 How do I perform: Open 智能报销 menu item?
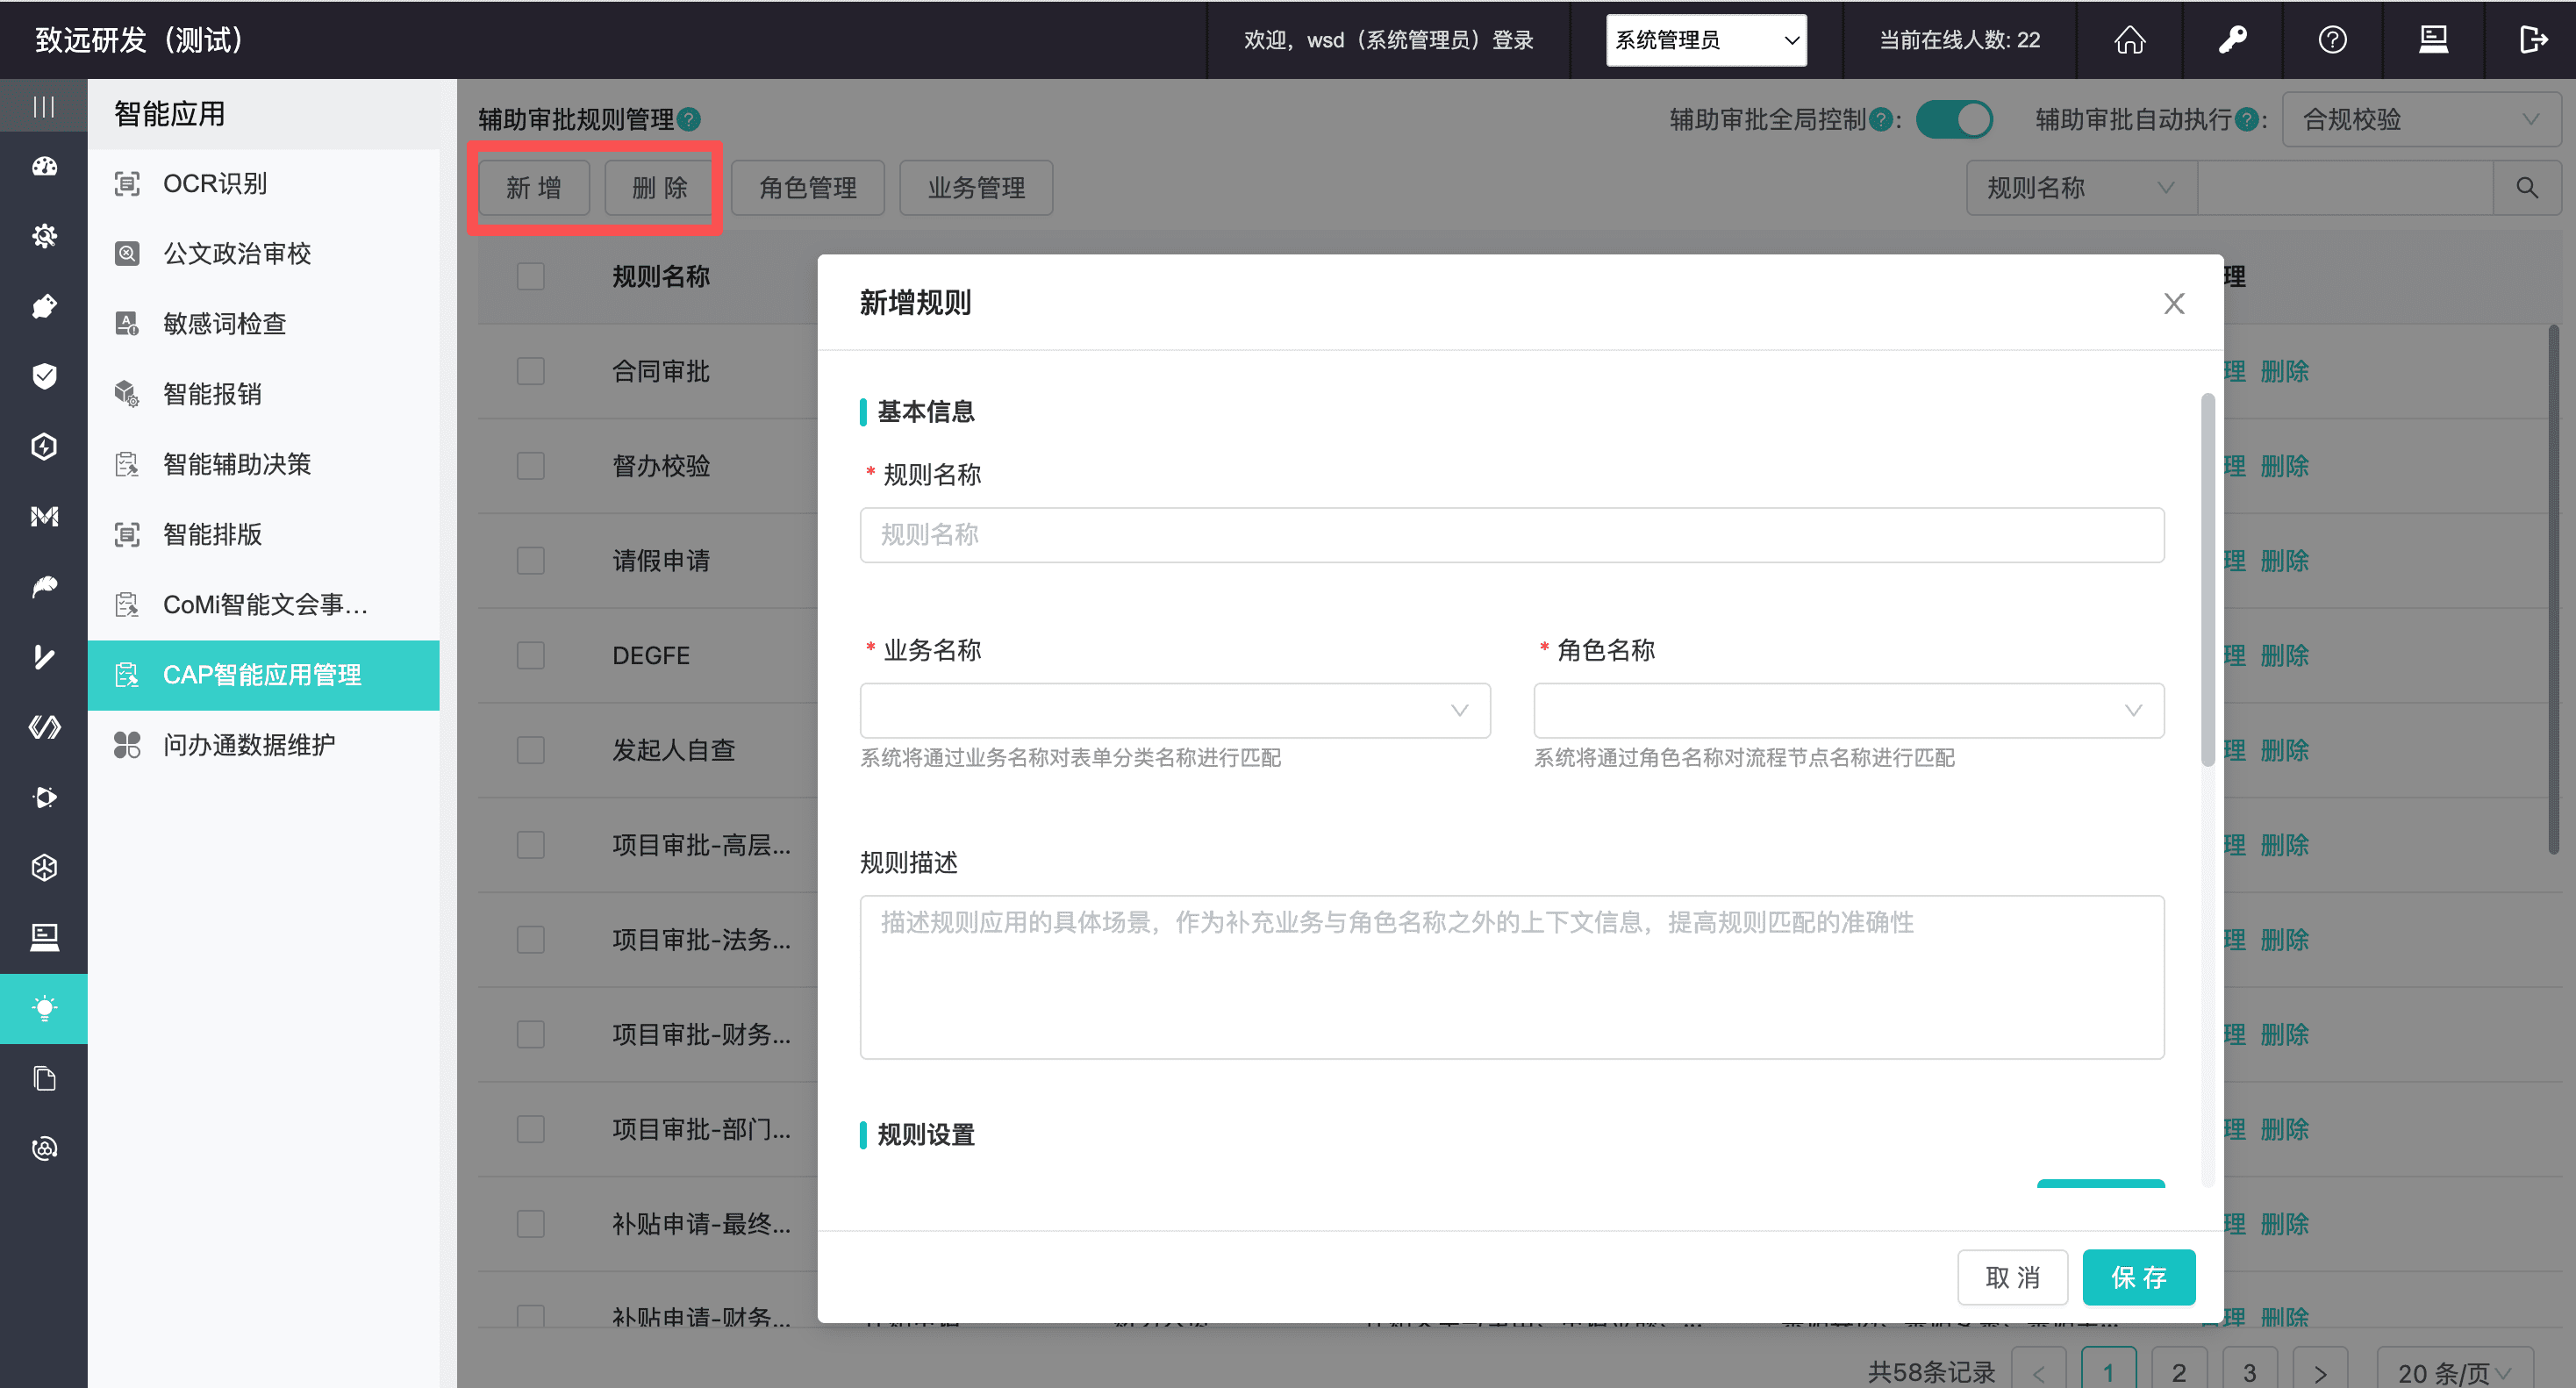click(x=264, y=394)
